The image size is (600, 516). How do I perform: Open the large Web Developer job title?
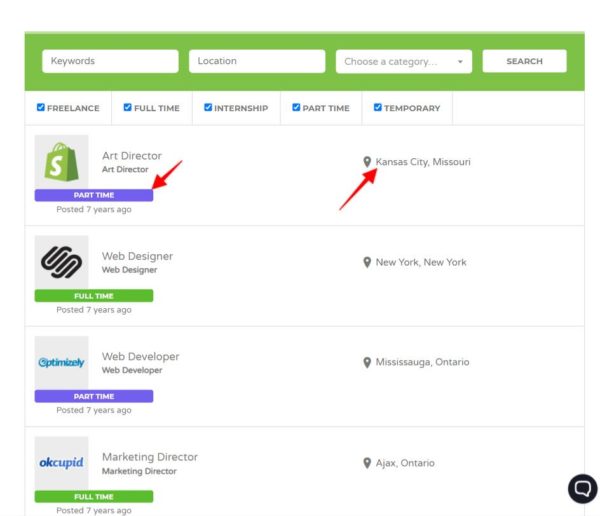point(140,356)
